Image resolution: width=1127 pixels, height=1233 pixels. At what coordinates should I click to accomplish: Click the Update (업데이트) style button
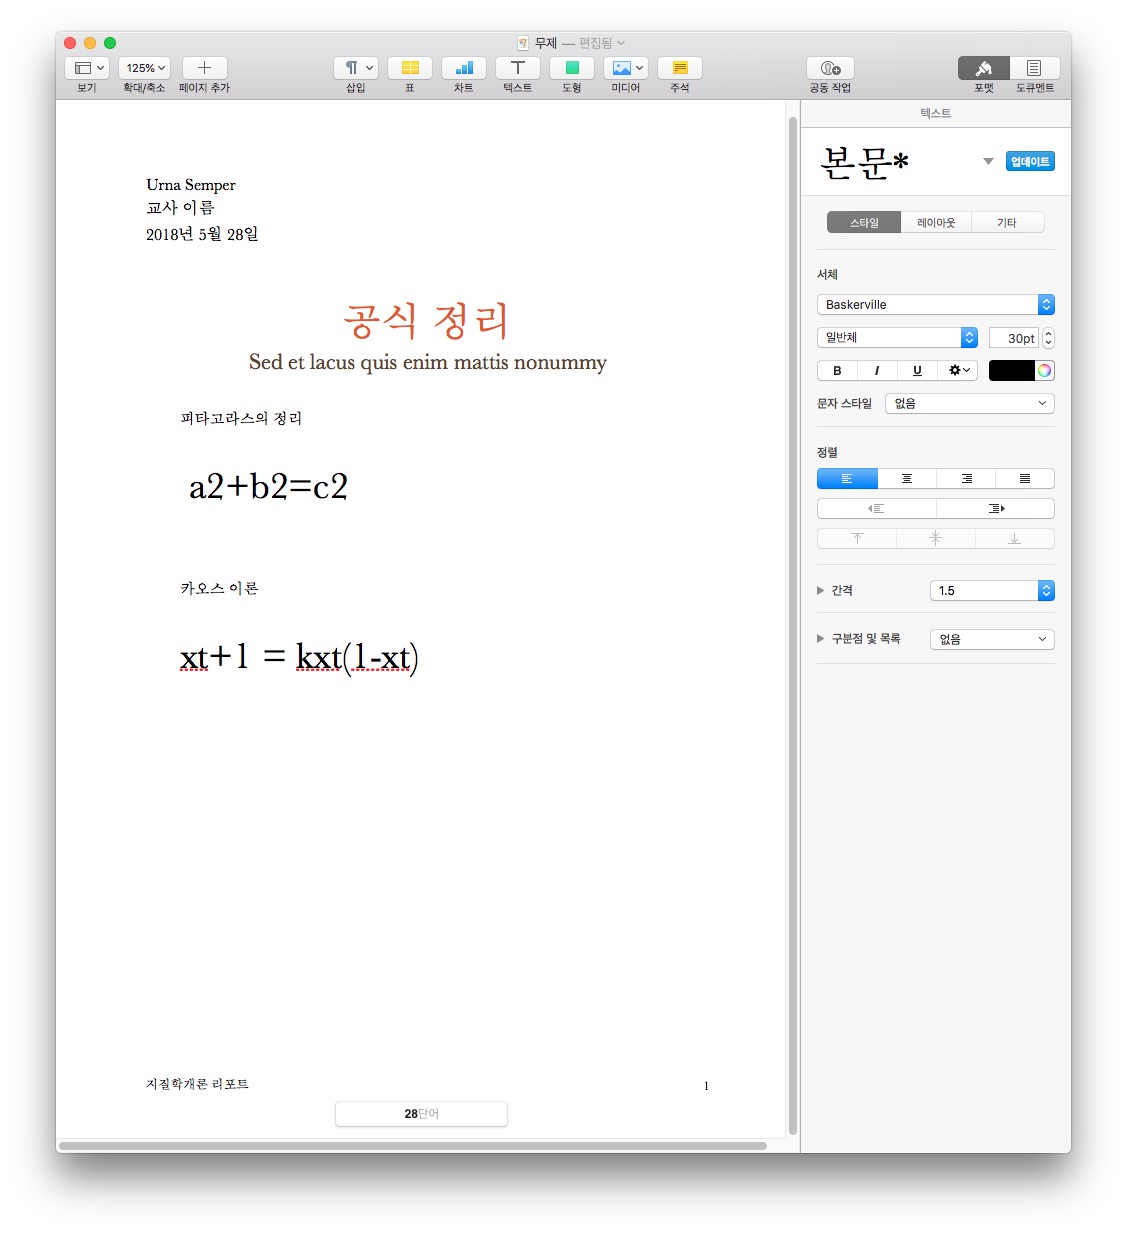[x=1030, y=161]
